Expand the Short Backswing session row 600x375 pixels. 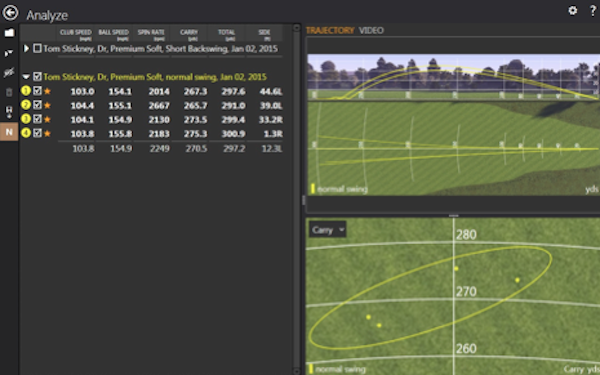(x=26, y=48)
